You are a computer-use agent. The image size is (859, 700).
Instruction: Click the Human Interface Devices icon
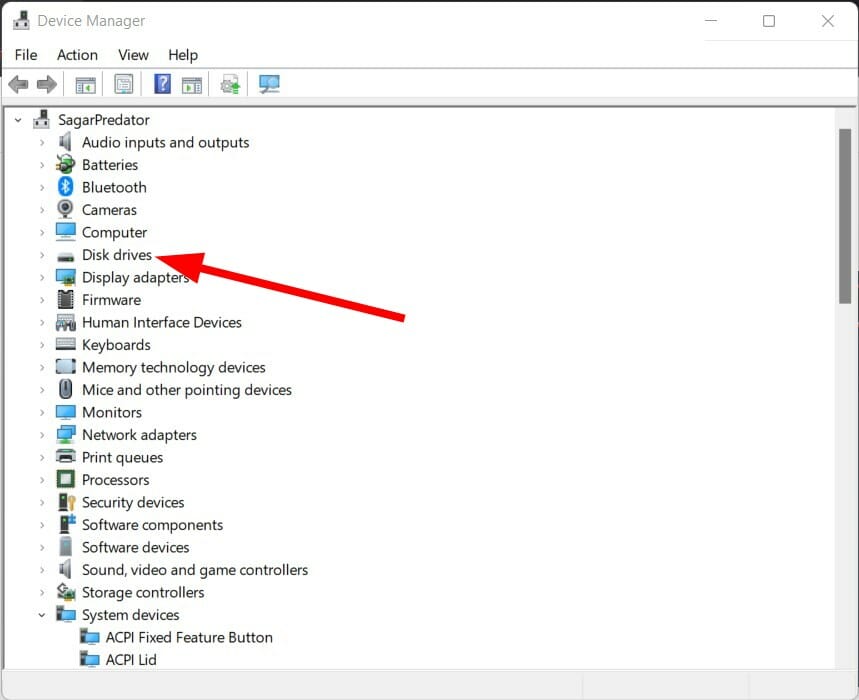pyautogui.click(x=65, y=323)
